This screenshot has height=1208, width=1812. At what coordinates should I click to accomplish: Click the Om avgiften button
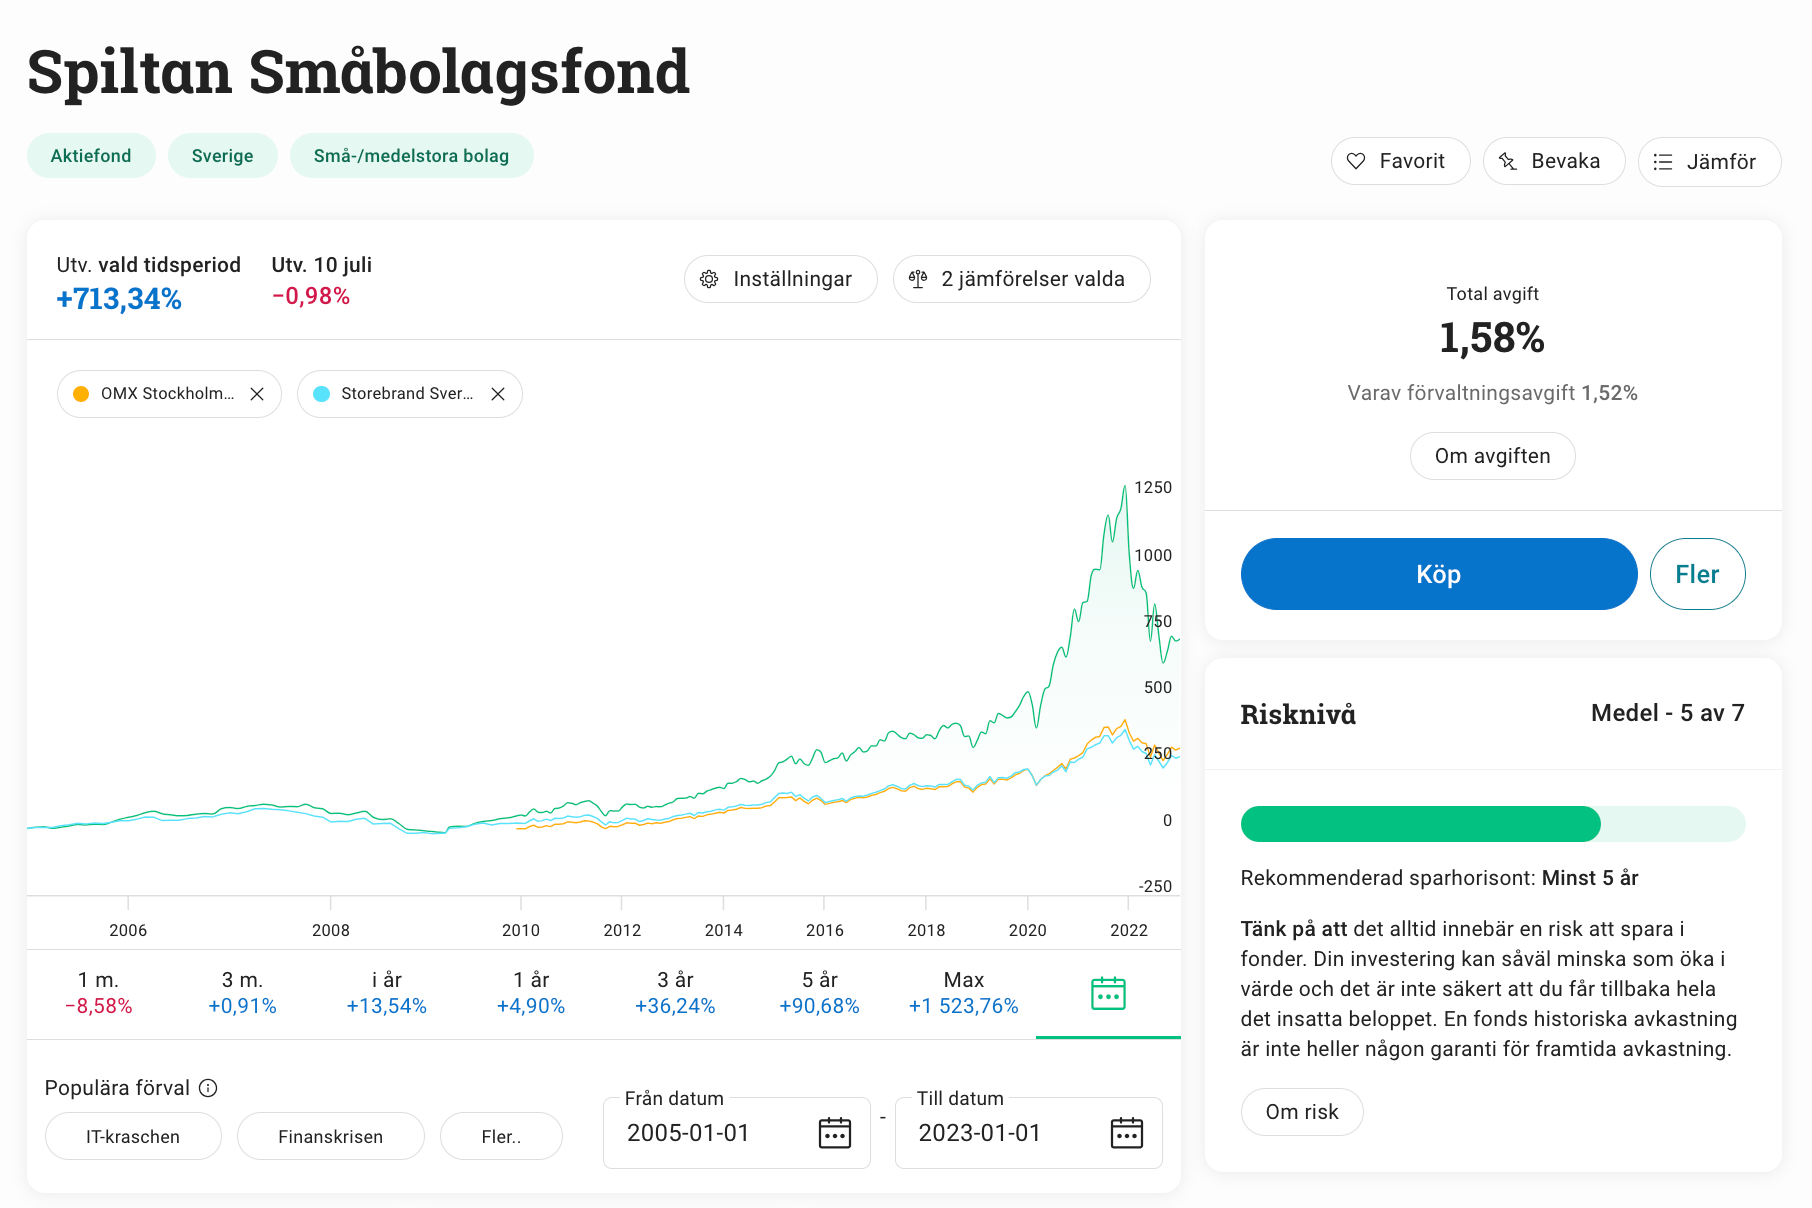(x=1492, y=456)
